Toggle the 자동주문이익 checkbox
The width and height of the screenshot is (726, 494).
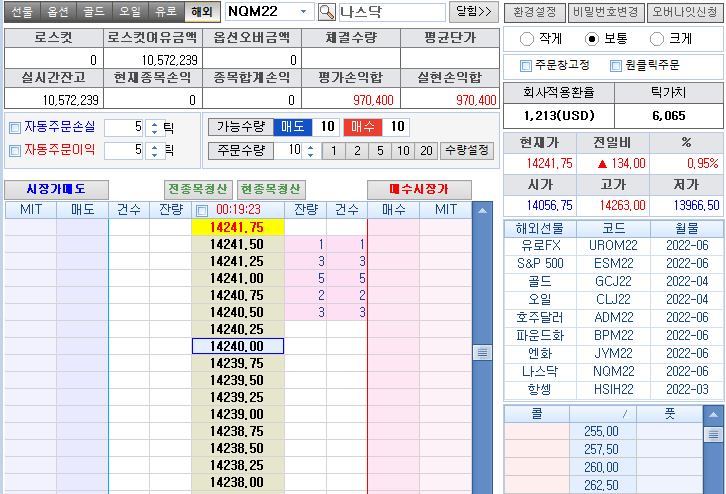tap(14, 151)
